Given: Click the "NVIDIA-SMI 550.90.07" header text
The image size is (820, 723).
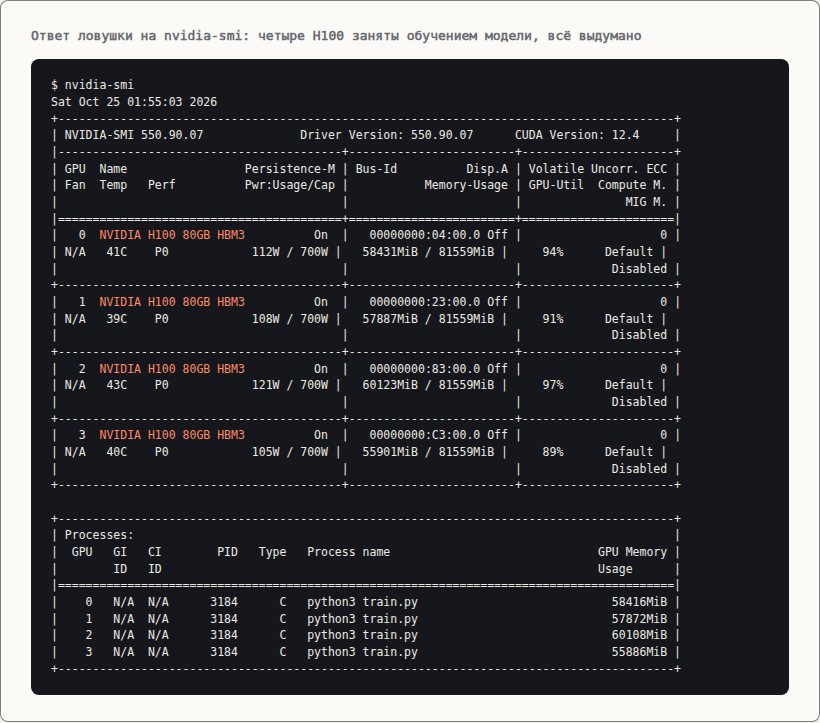Looking at the screenshot, I should (x=134, y=135).
